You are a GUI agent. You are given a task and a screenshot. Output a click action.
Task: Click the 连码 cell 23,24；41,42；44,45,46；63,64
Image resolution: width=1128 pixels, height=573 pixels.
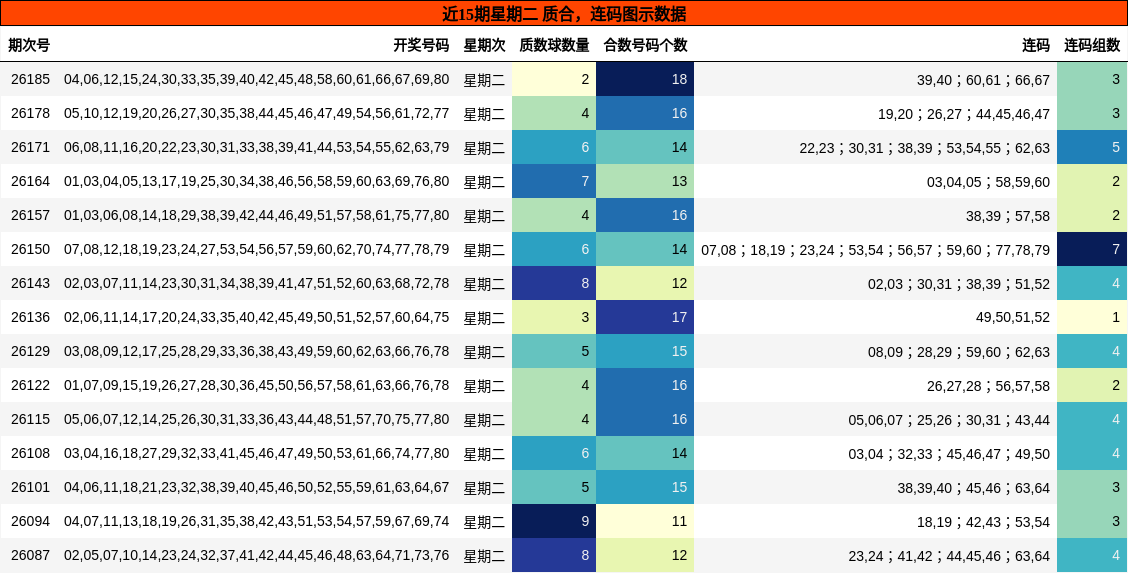click(949, 556)
